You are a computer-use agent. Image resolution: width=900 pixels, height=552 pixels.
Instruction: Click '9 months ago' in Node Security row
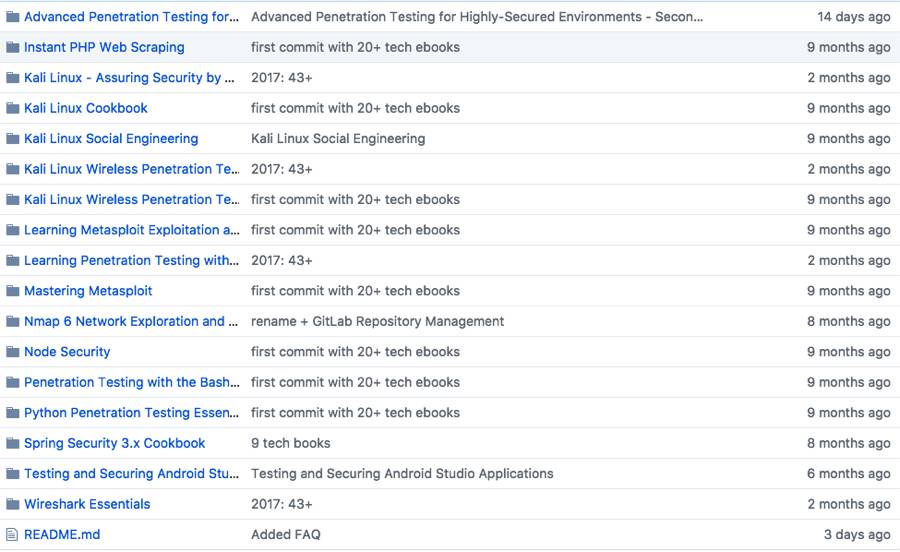(849, 351)
